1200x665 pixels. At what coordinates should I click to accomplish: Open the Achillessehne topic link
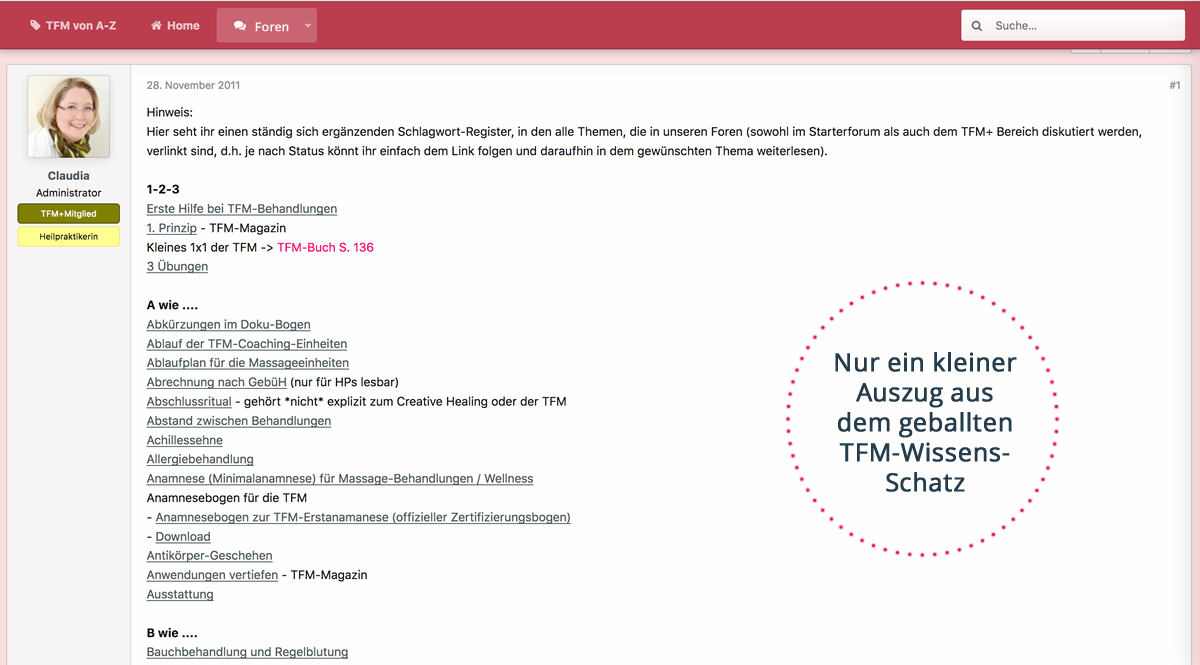coord(184,441)
